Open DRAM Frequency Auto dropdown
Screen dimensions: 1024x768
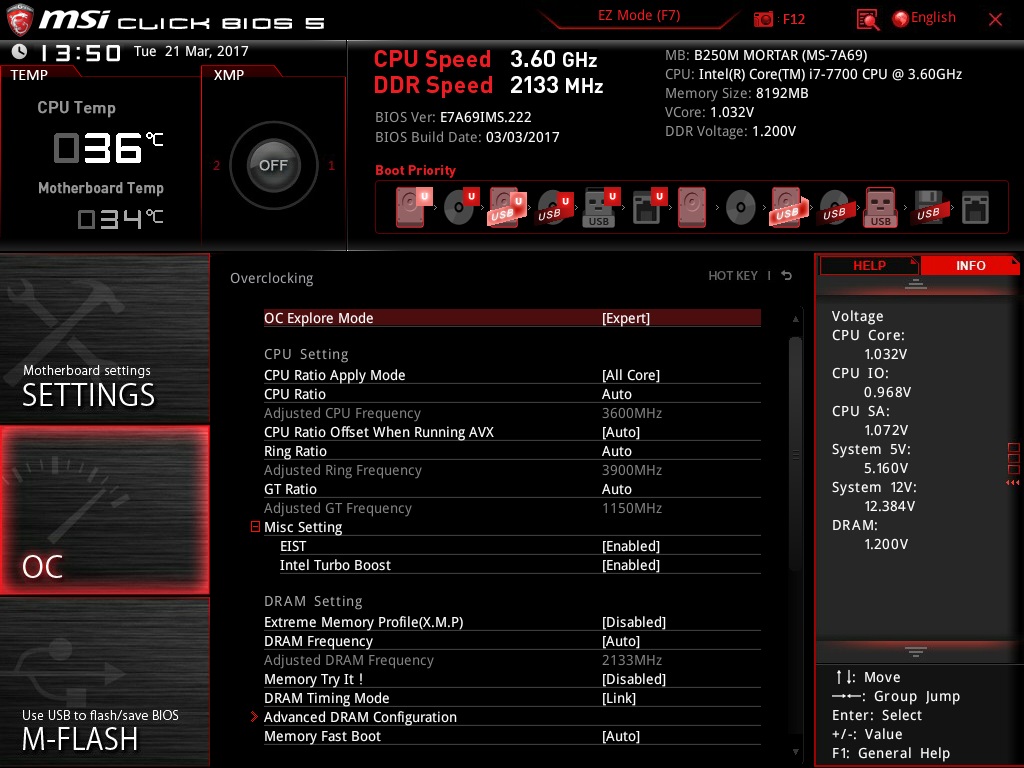(512, 641)
